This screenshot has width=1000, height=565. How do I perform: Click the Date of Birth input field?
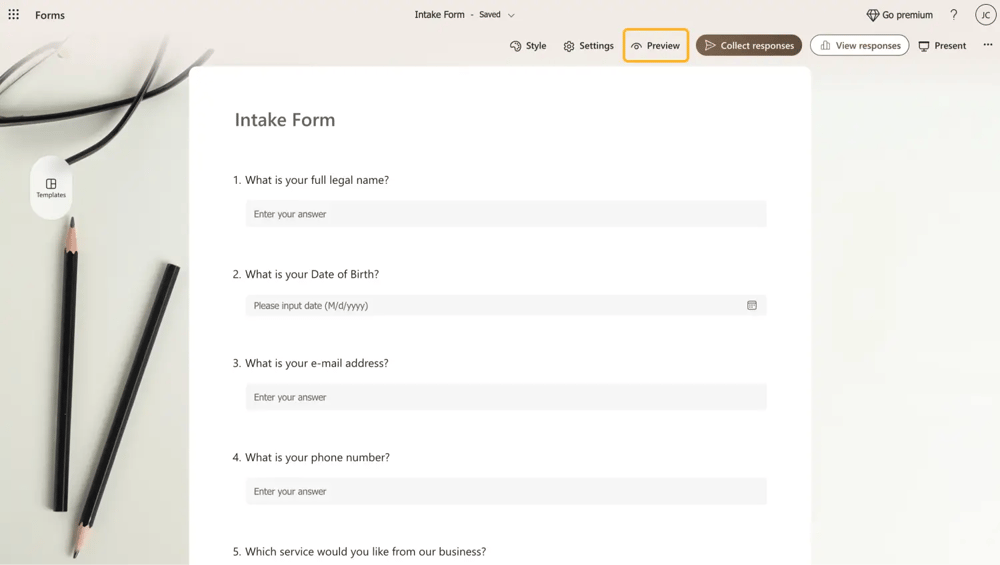pos(495,306)
